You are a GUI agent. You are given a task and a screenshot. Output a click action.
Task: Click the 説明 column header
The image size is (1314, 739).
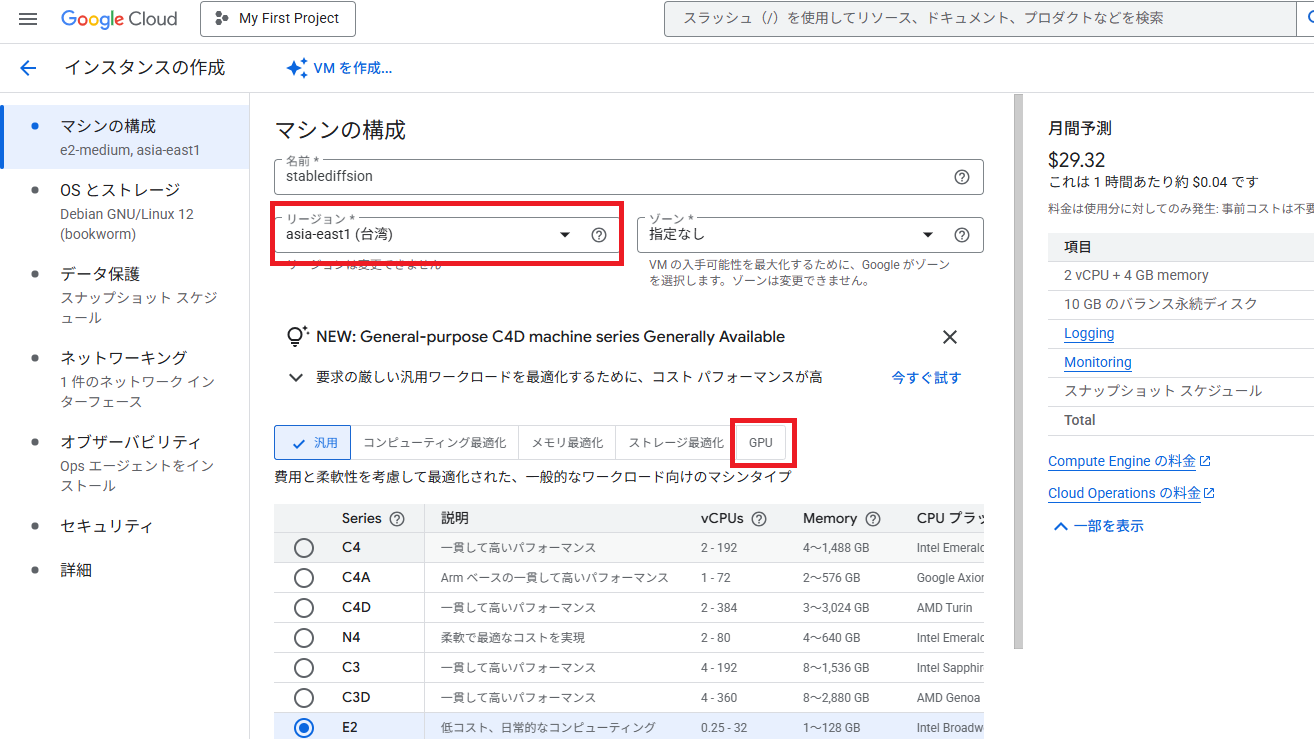coord(455,519)
